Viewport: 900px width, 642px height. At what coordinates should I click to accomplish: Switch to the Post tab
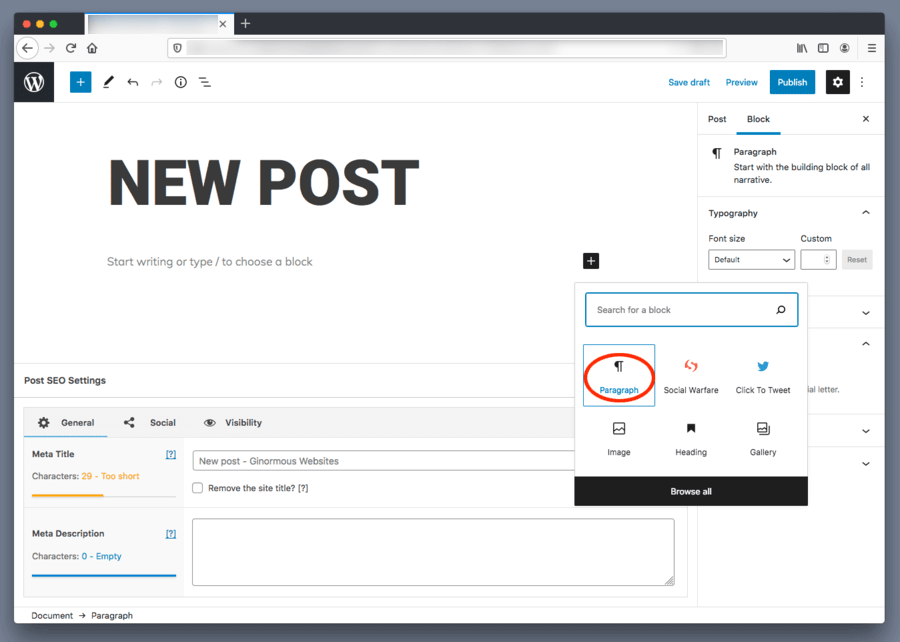pos(717,119)
